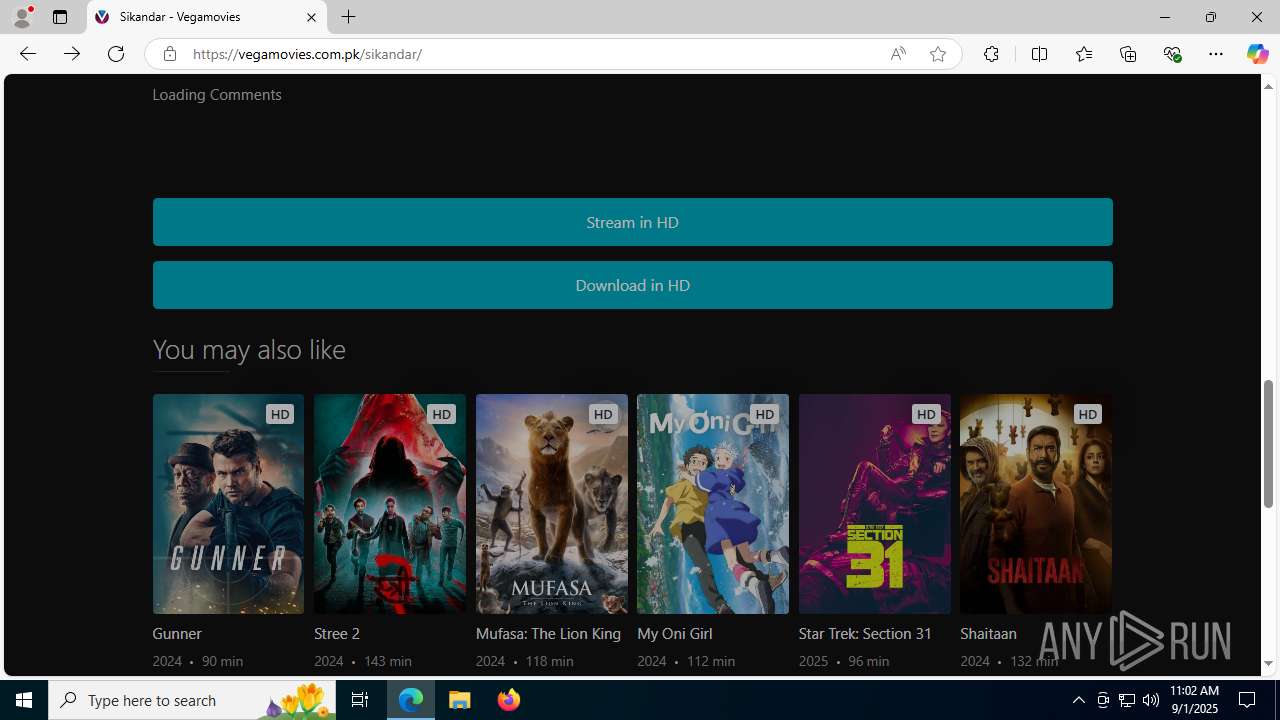
Task: Open Browser essentials
Action: pos(1172,54)
